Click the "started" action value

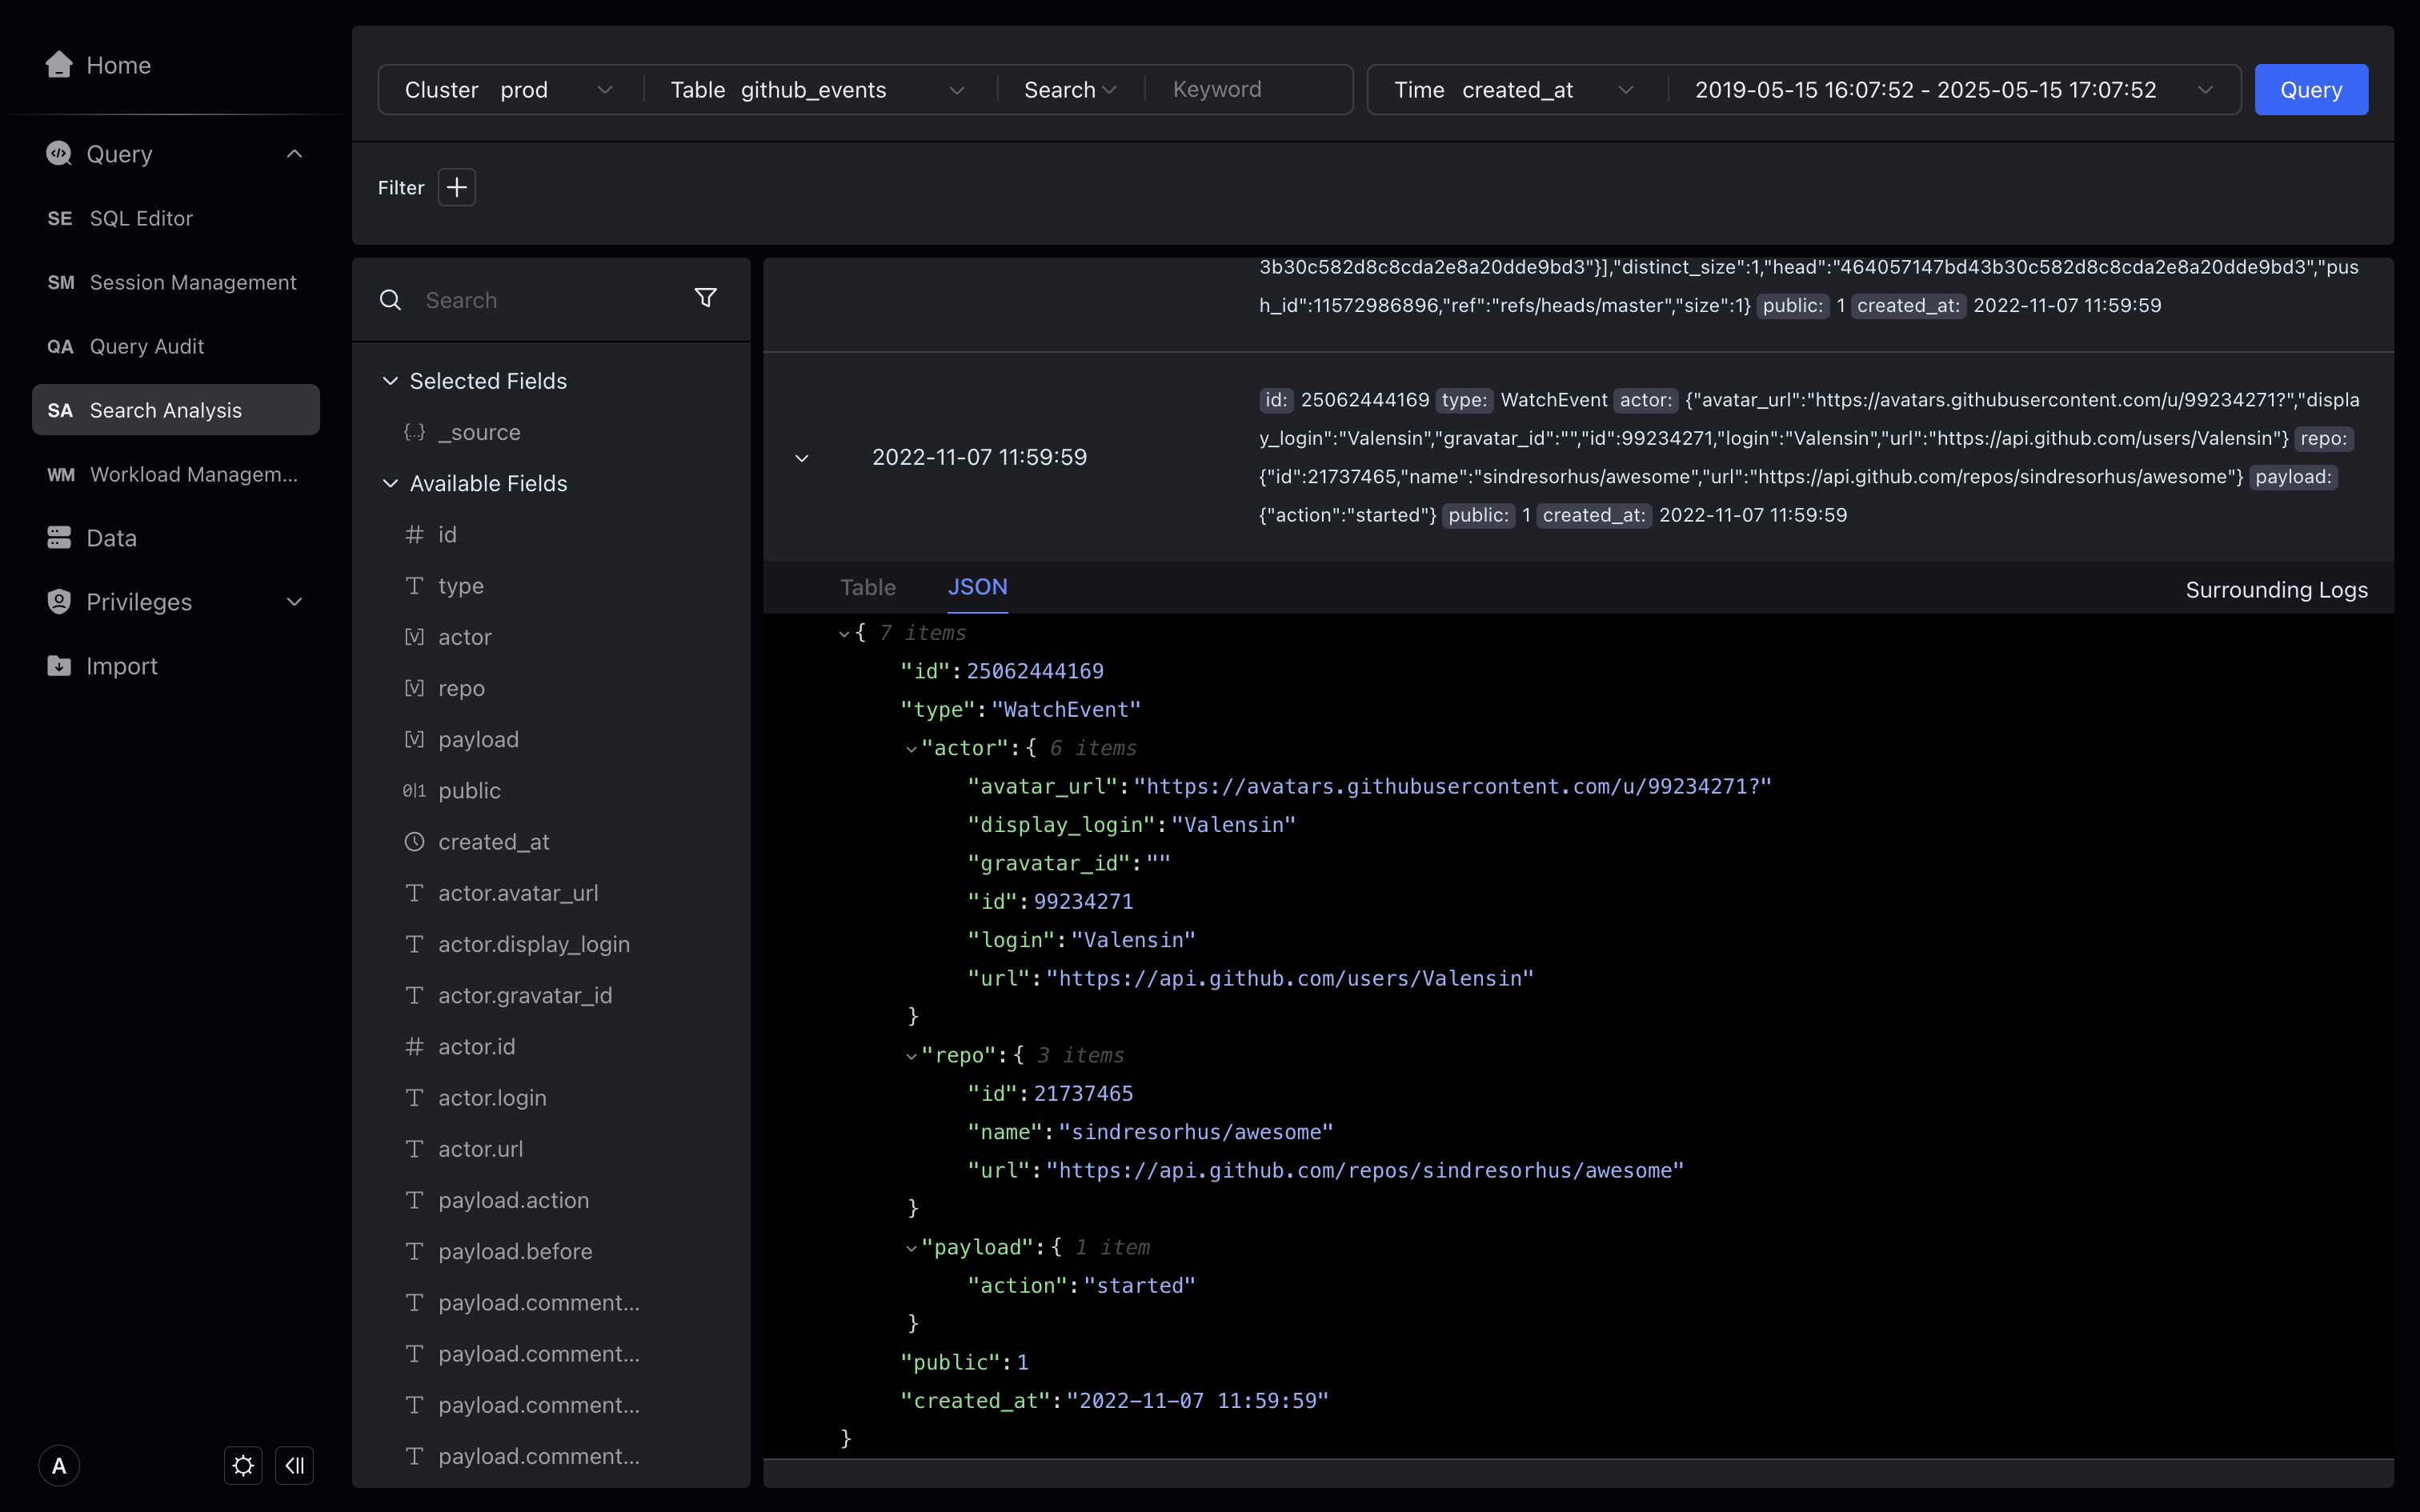point(1140,1286)
